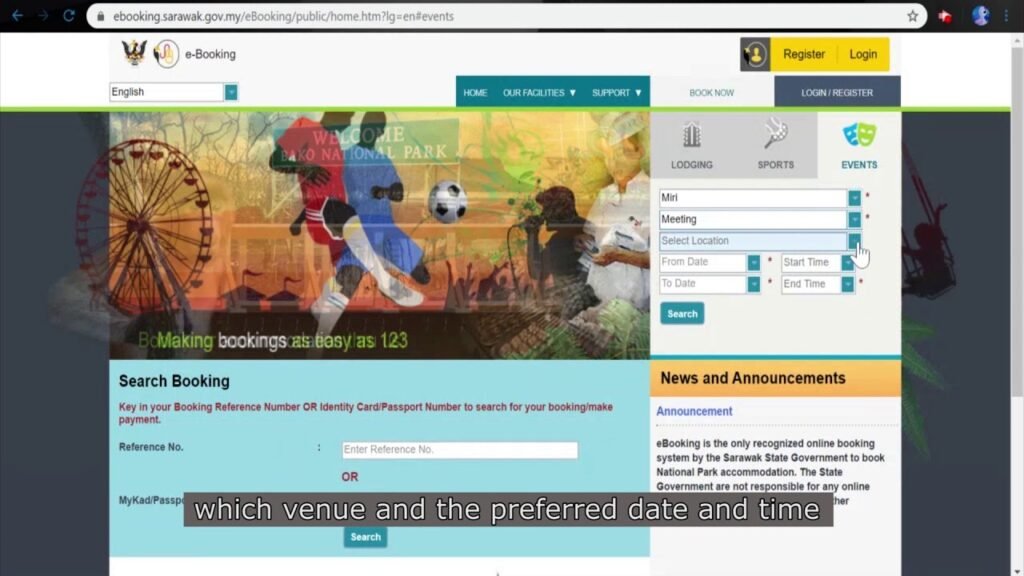Click the Register button
The width and height of the screenshot is (1024, 576).
[x=804, y=54]
